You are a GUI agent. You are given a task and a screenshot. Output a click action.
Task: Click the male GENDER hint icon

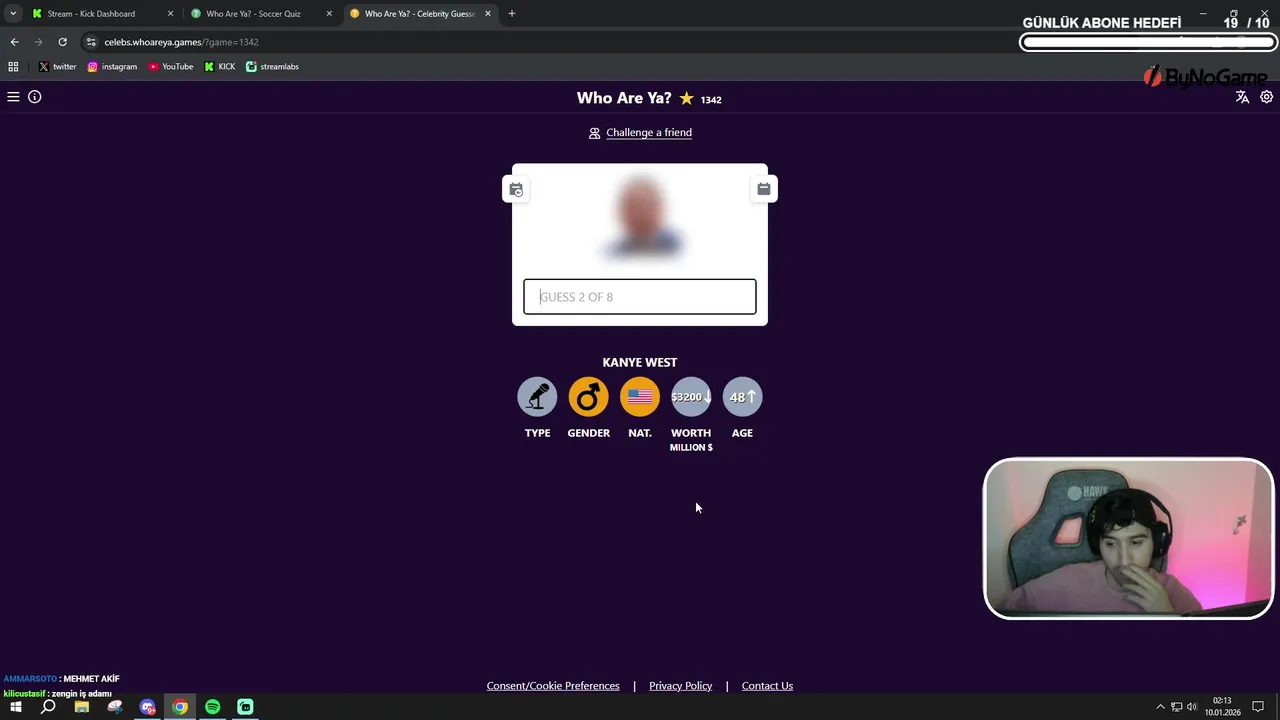click(588, 397)
